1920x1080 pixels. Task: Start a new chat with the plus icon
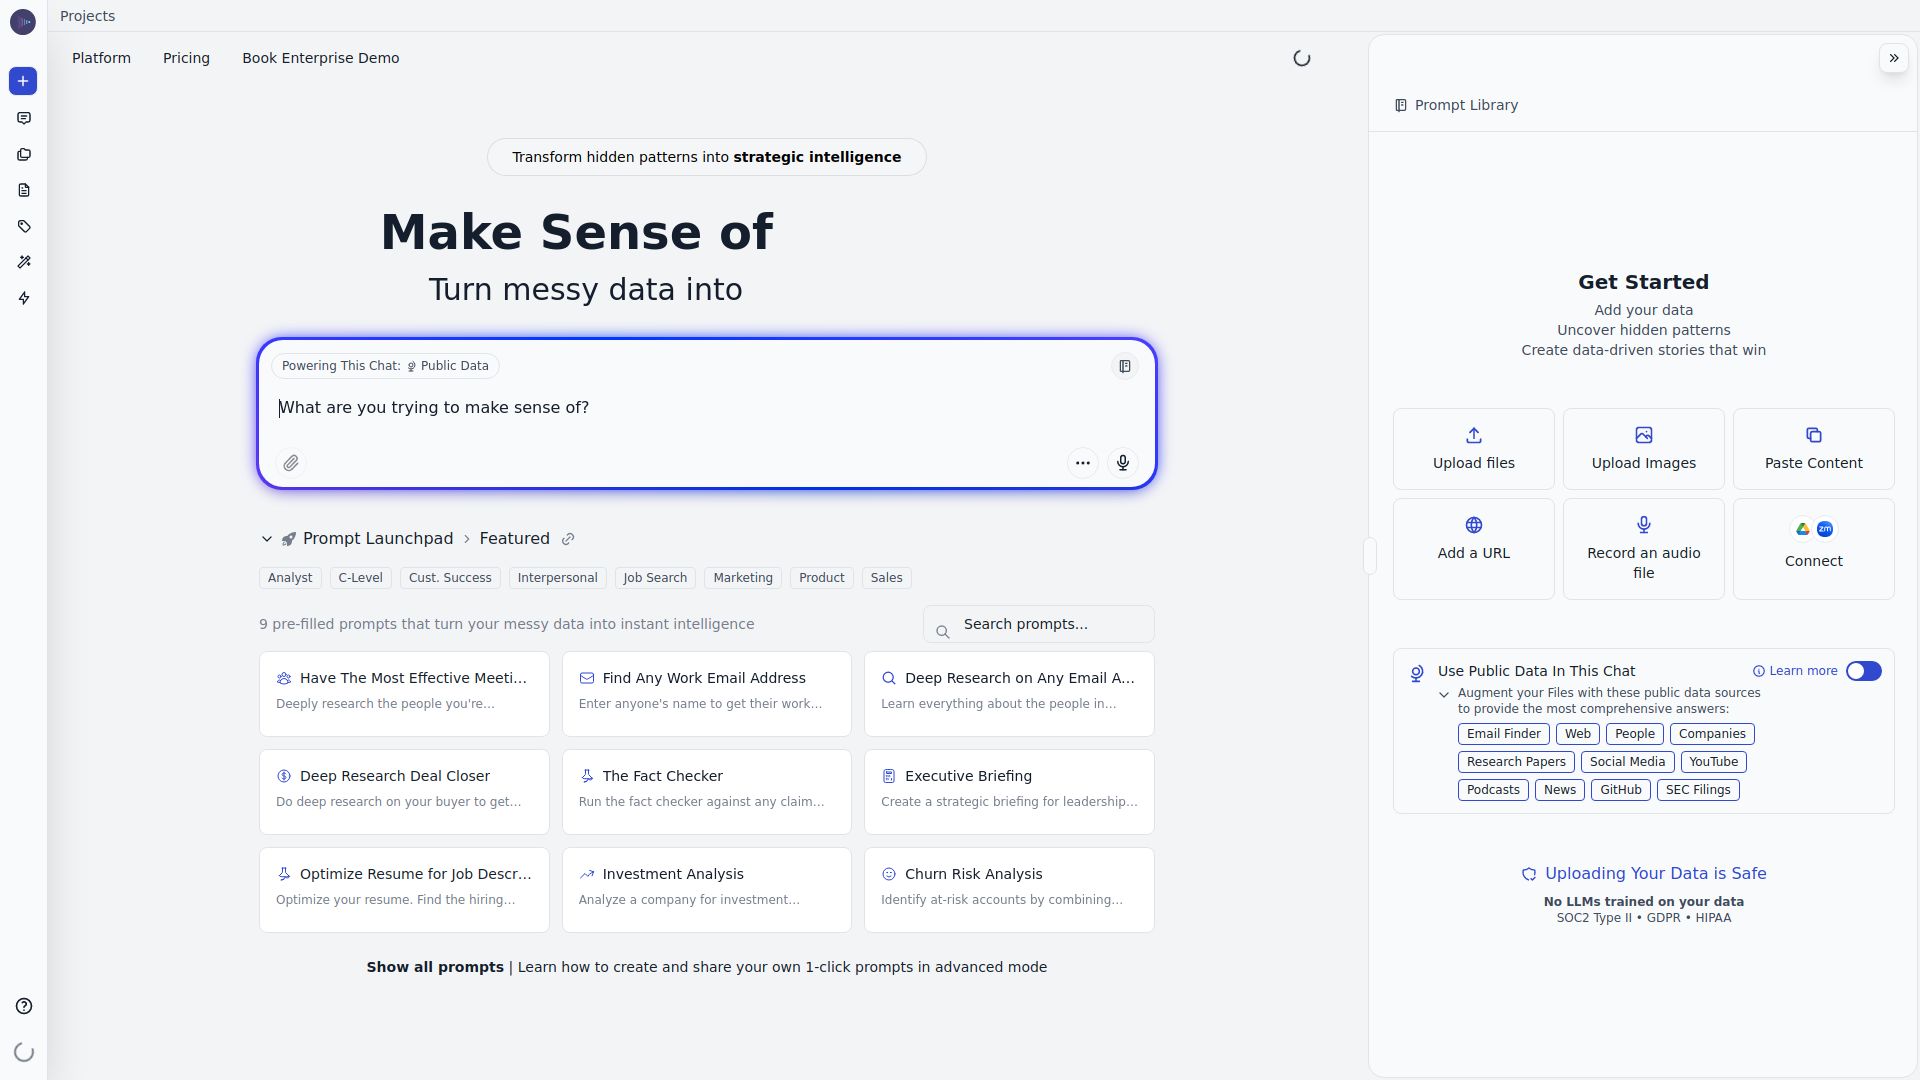pos(23,81)
